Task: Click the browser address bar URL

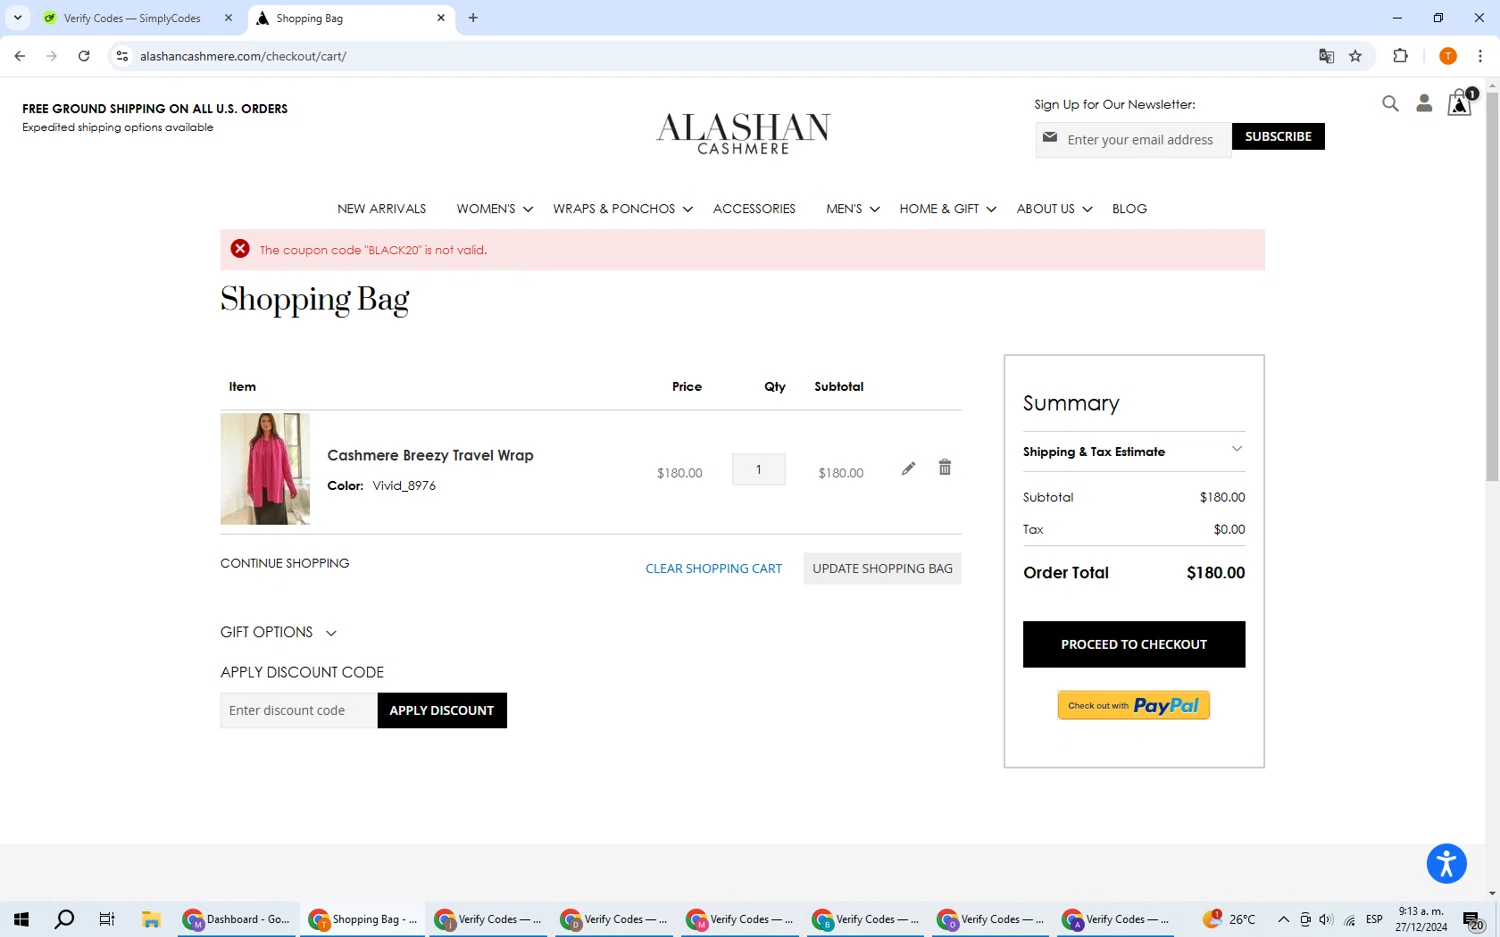Action: (x=243, y=56)
